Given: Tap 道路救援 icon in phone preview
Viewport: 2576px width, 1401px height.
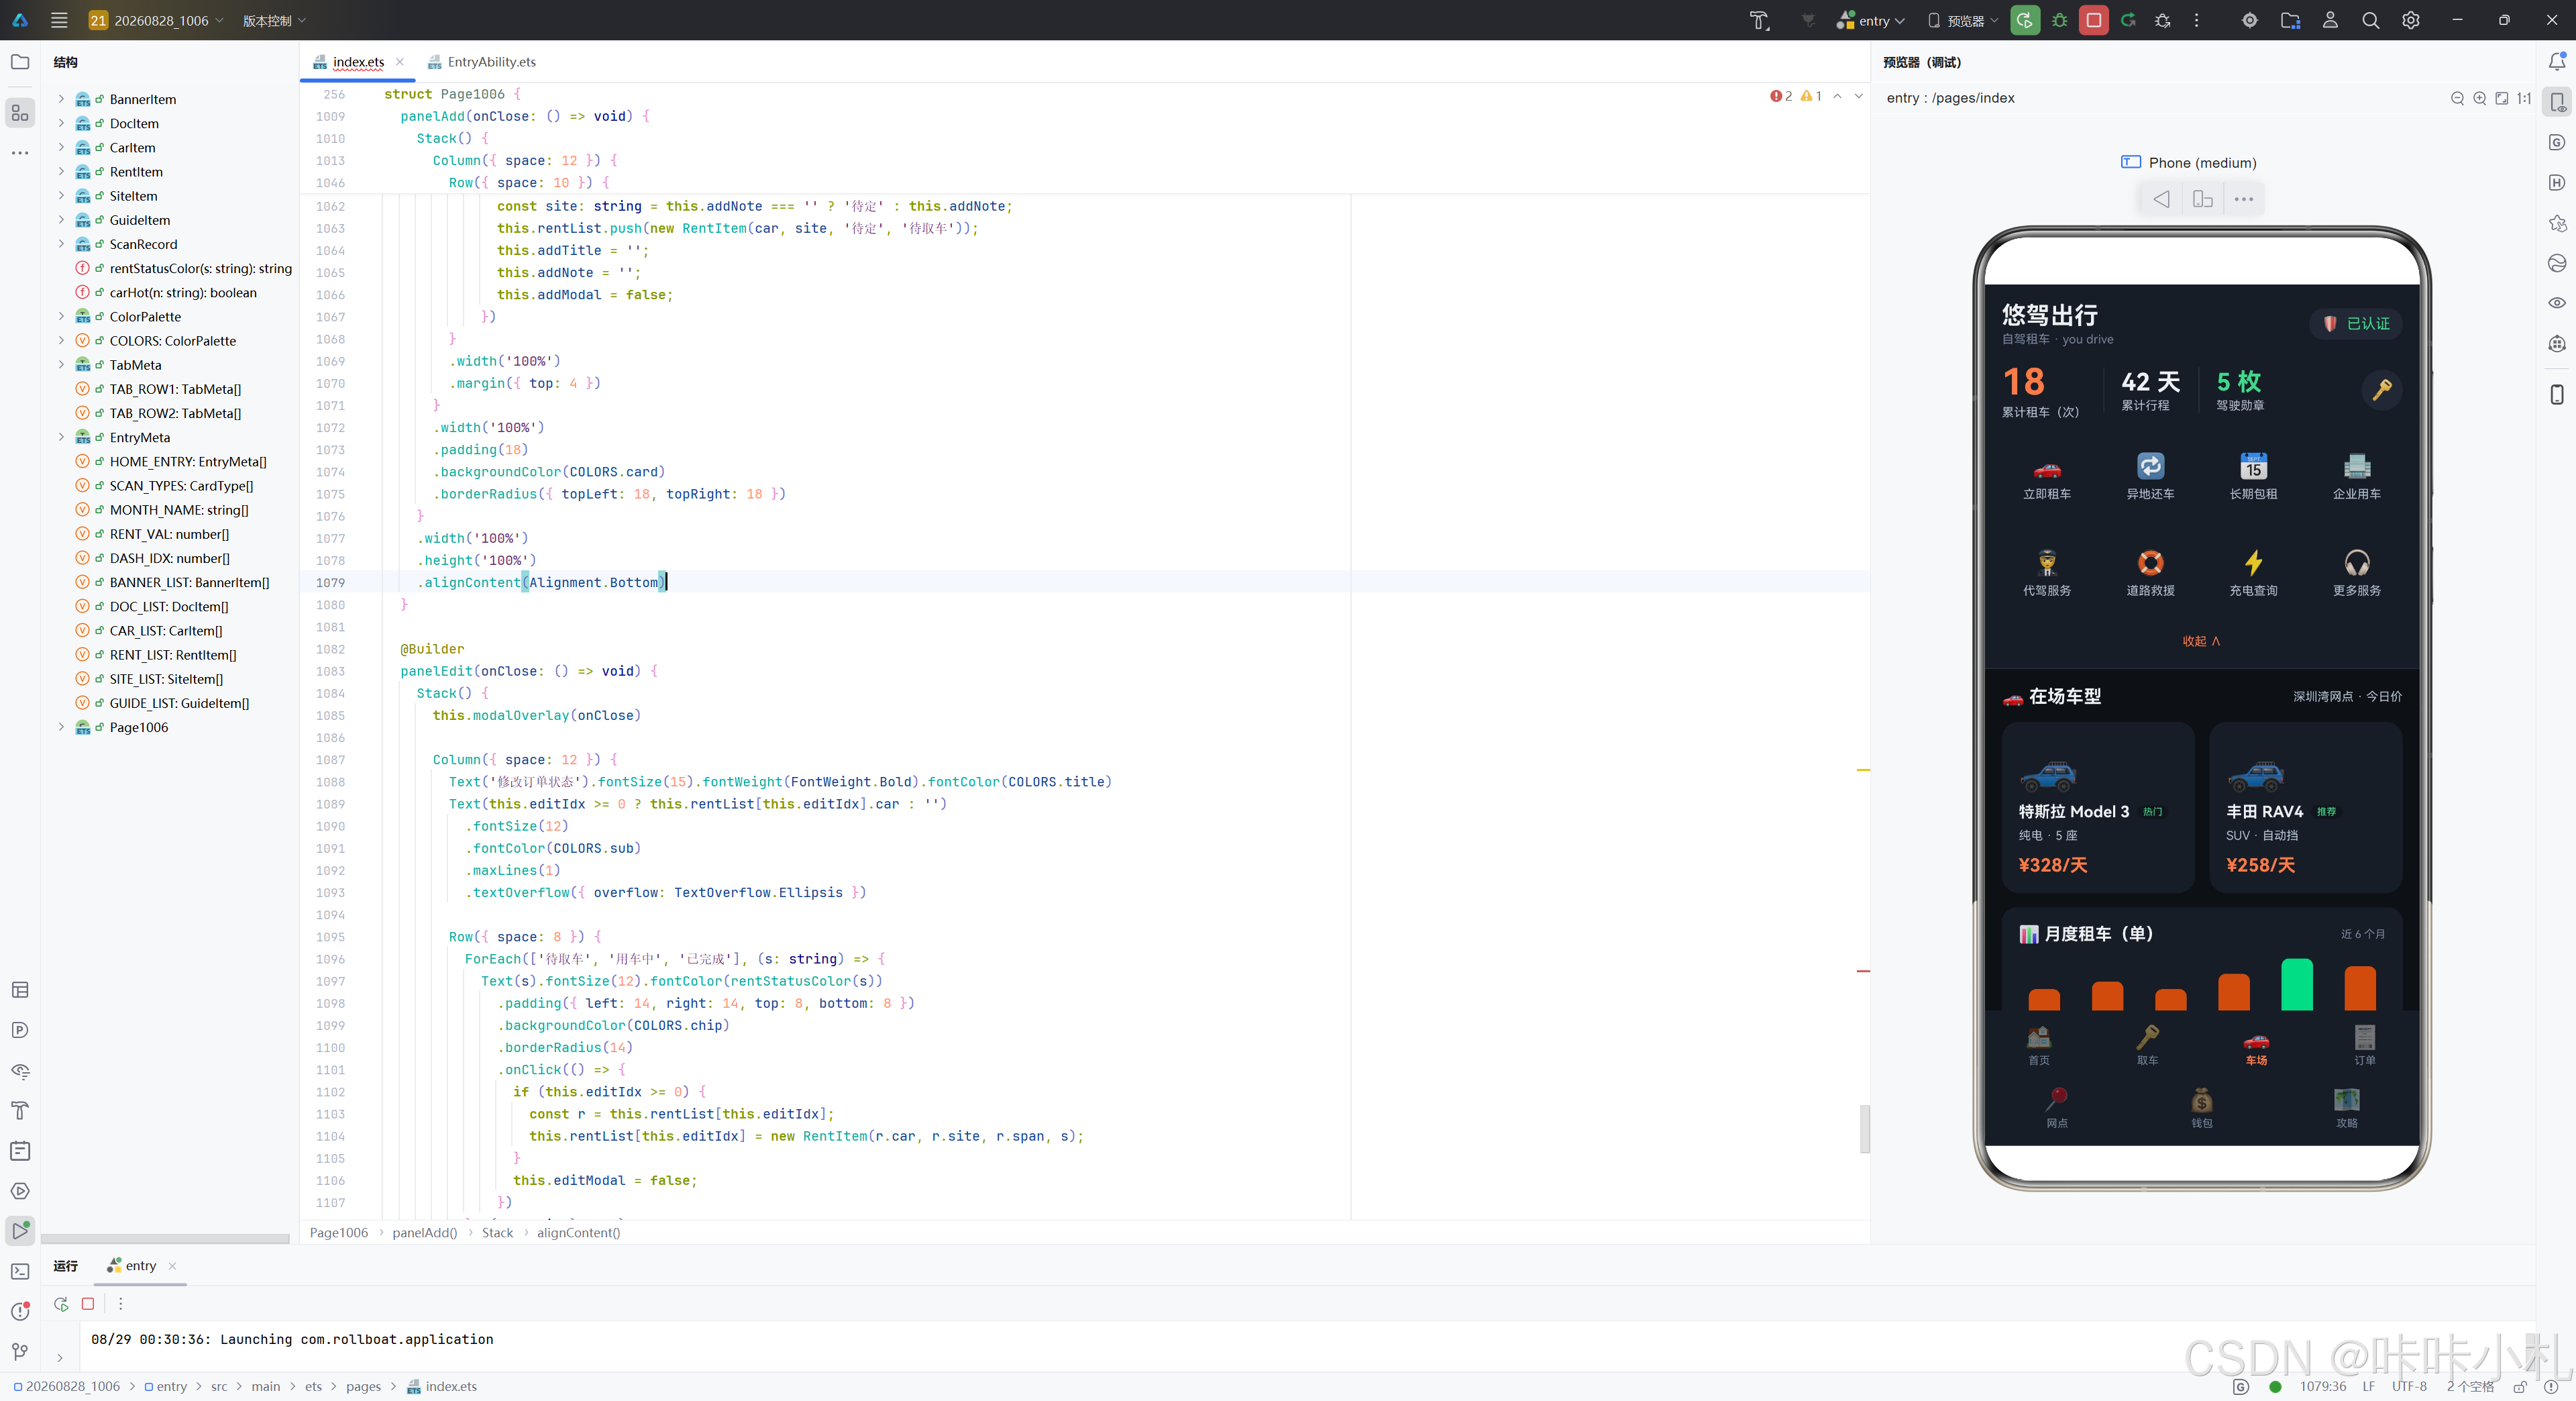Looking at the screenshot, I should 2150,573.
